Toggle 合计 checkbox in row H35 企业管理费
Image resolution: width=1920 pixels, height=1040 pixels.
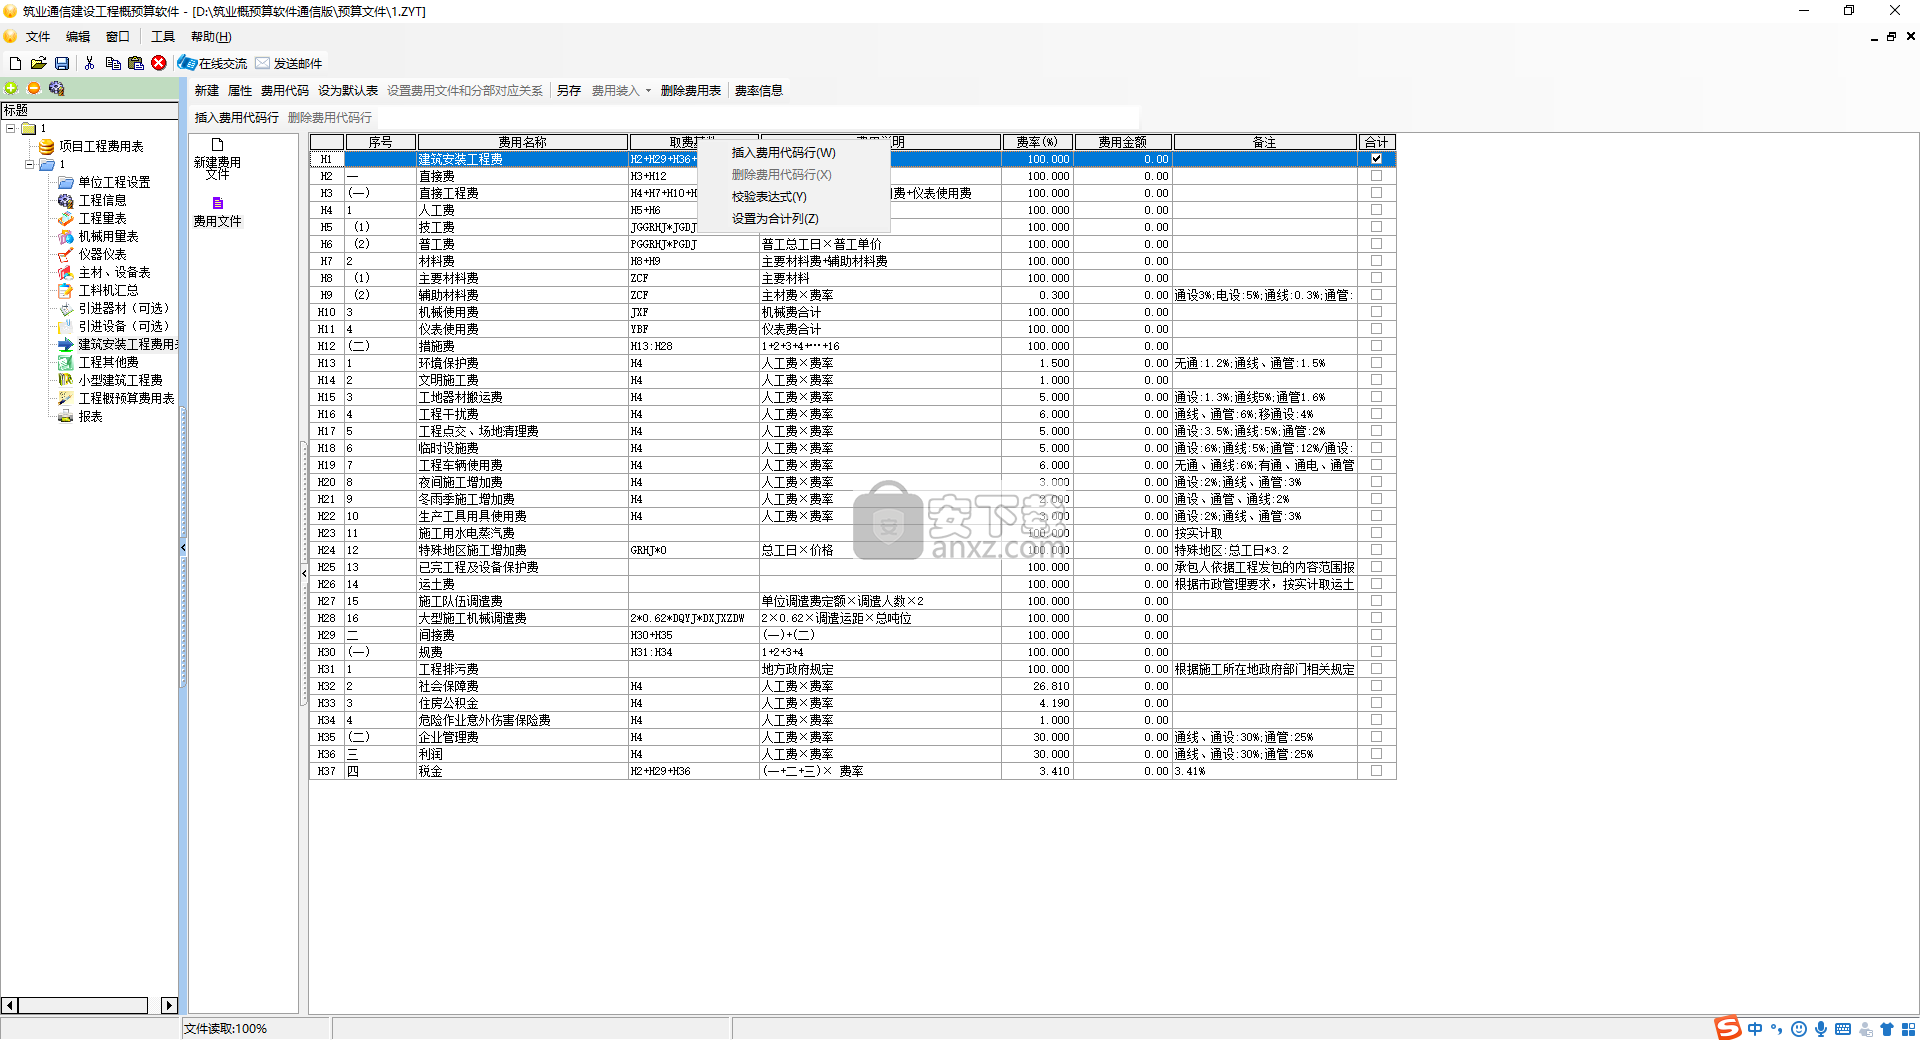[1376, 737]
